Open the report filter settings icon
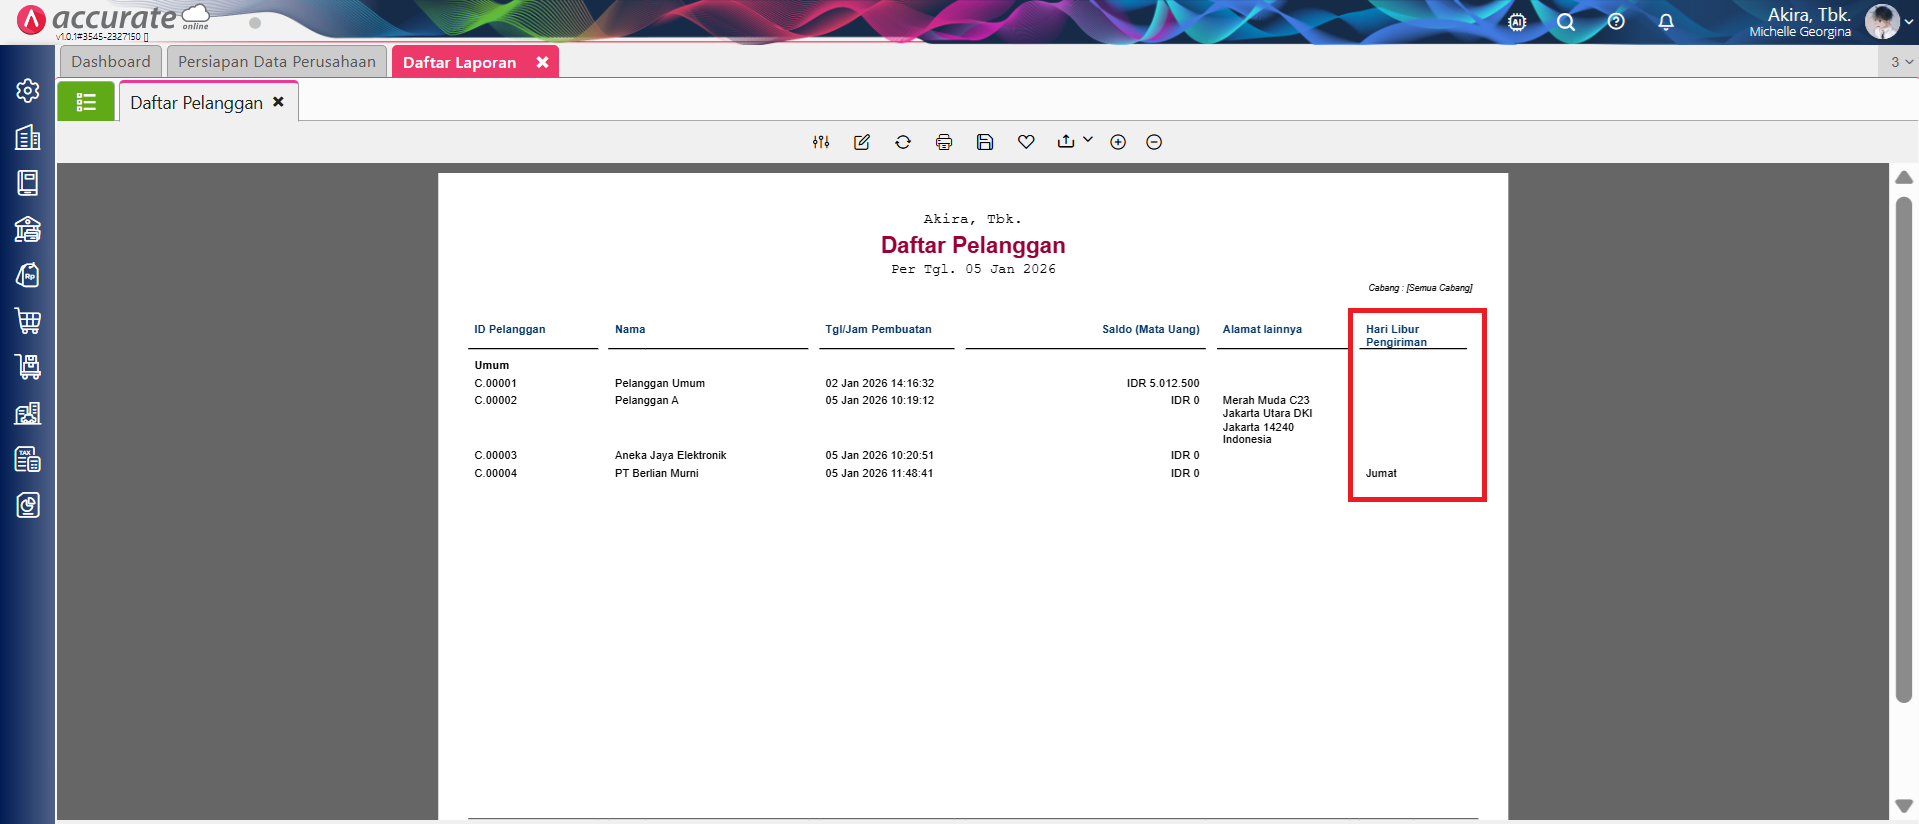 (821, 142)
